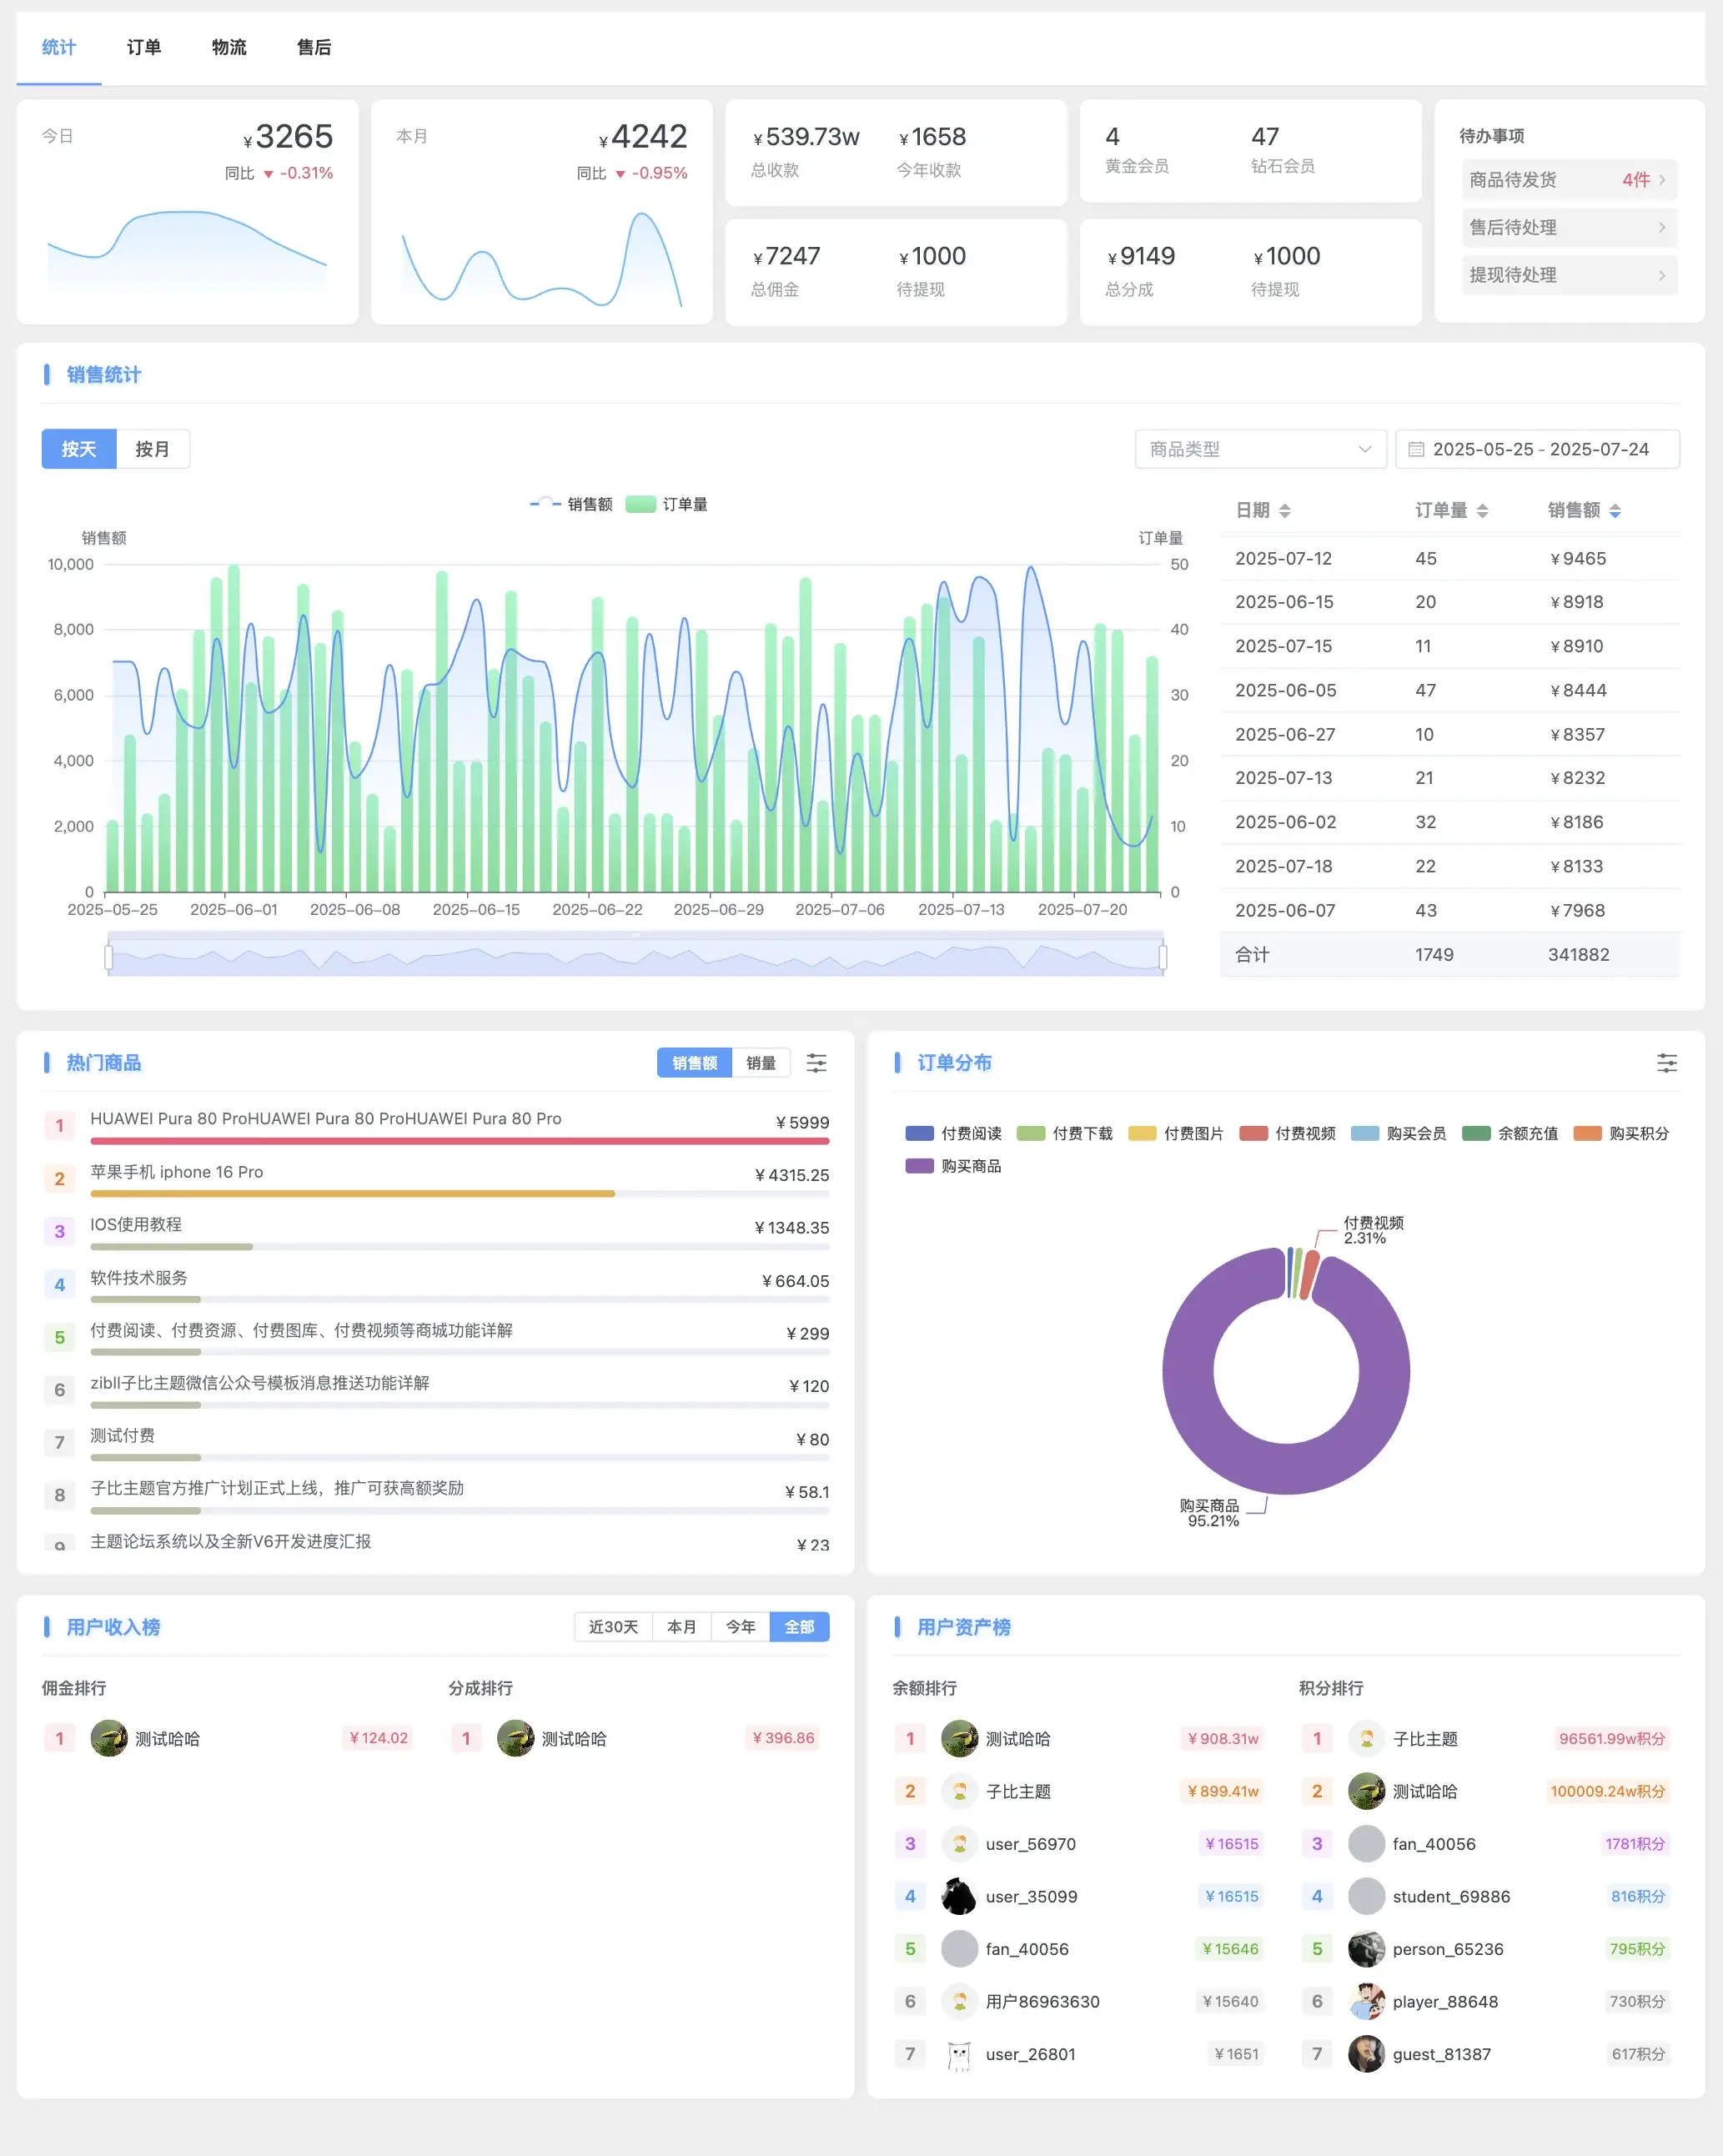The image size is (1723, 2156).
Task: Click 测试哈哈 avatar in the commission ranking
Action: [109, 1738]
